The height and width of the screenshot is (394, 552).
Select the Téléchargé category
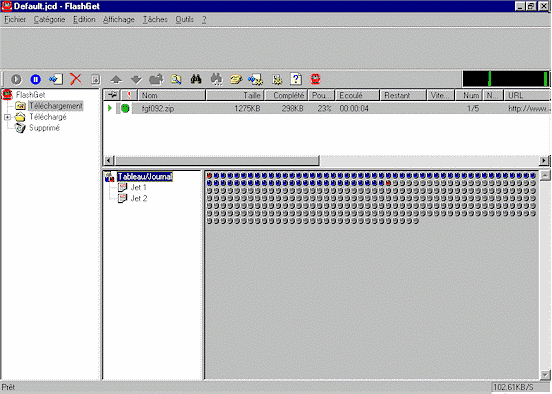48,117
